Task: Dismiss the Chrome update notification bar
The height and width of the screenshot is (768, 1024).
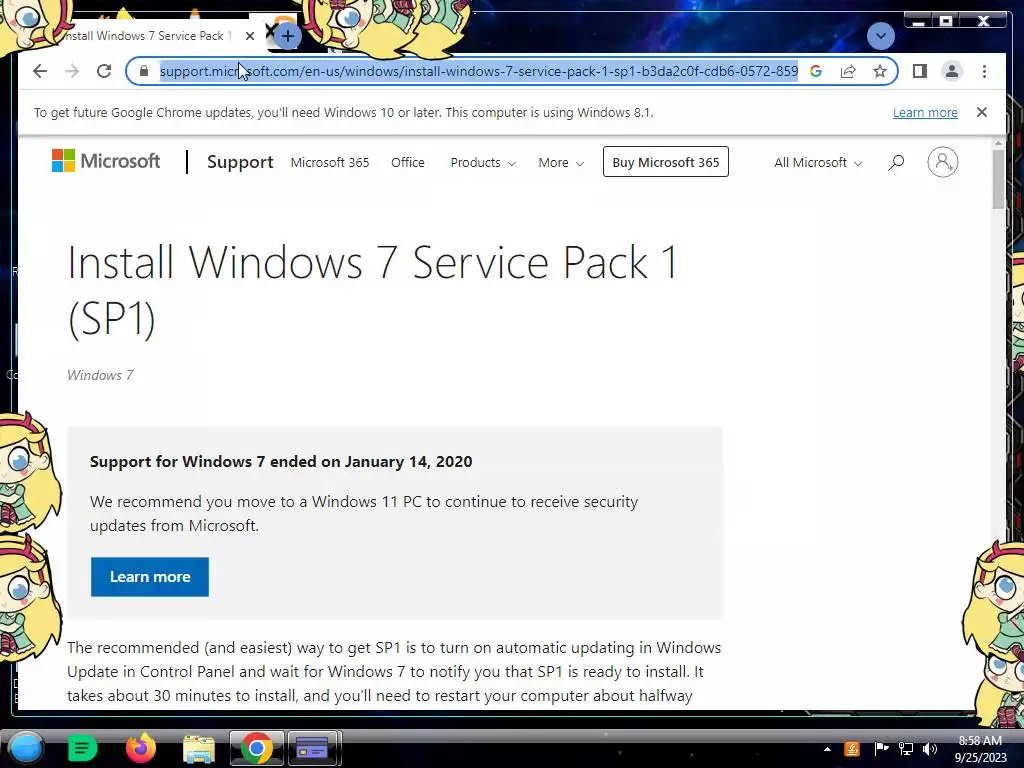Action: pyautogui.click(x=982, y=112)
